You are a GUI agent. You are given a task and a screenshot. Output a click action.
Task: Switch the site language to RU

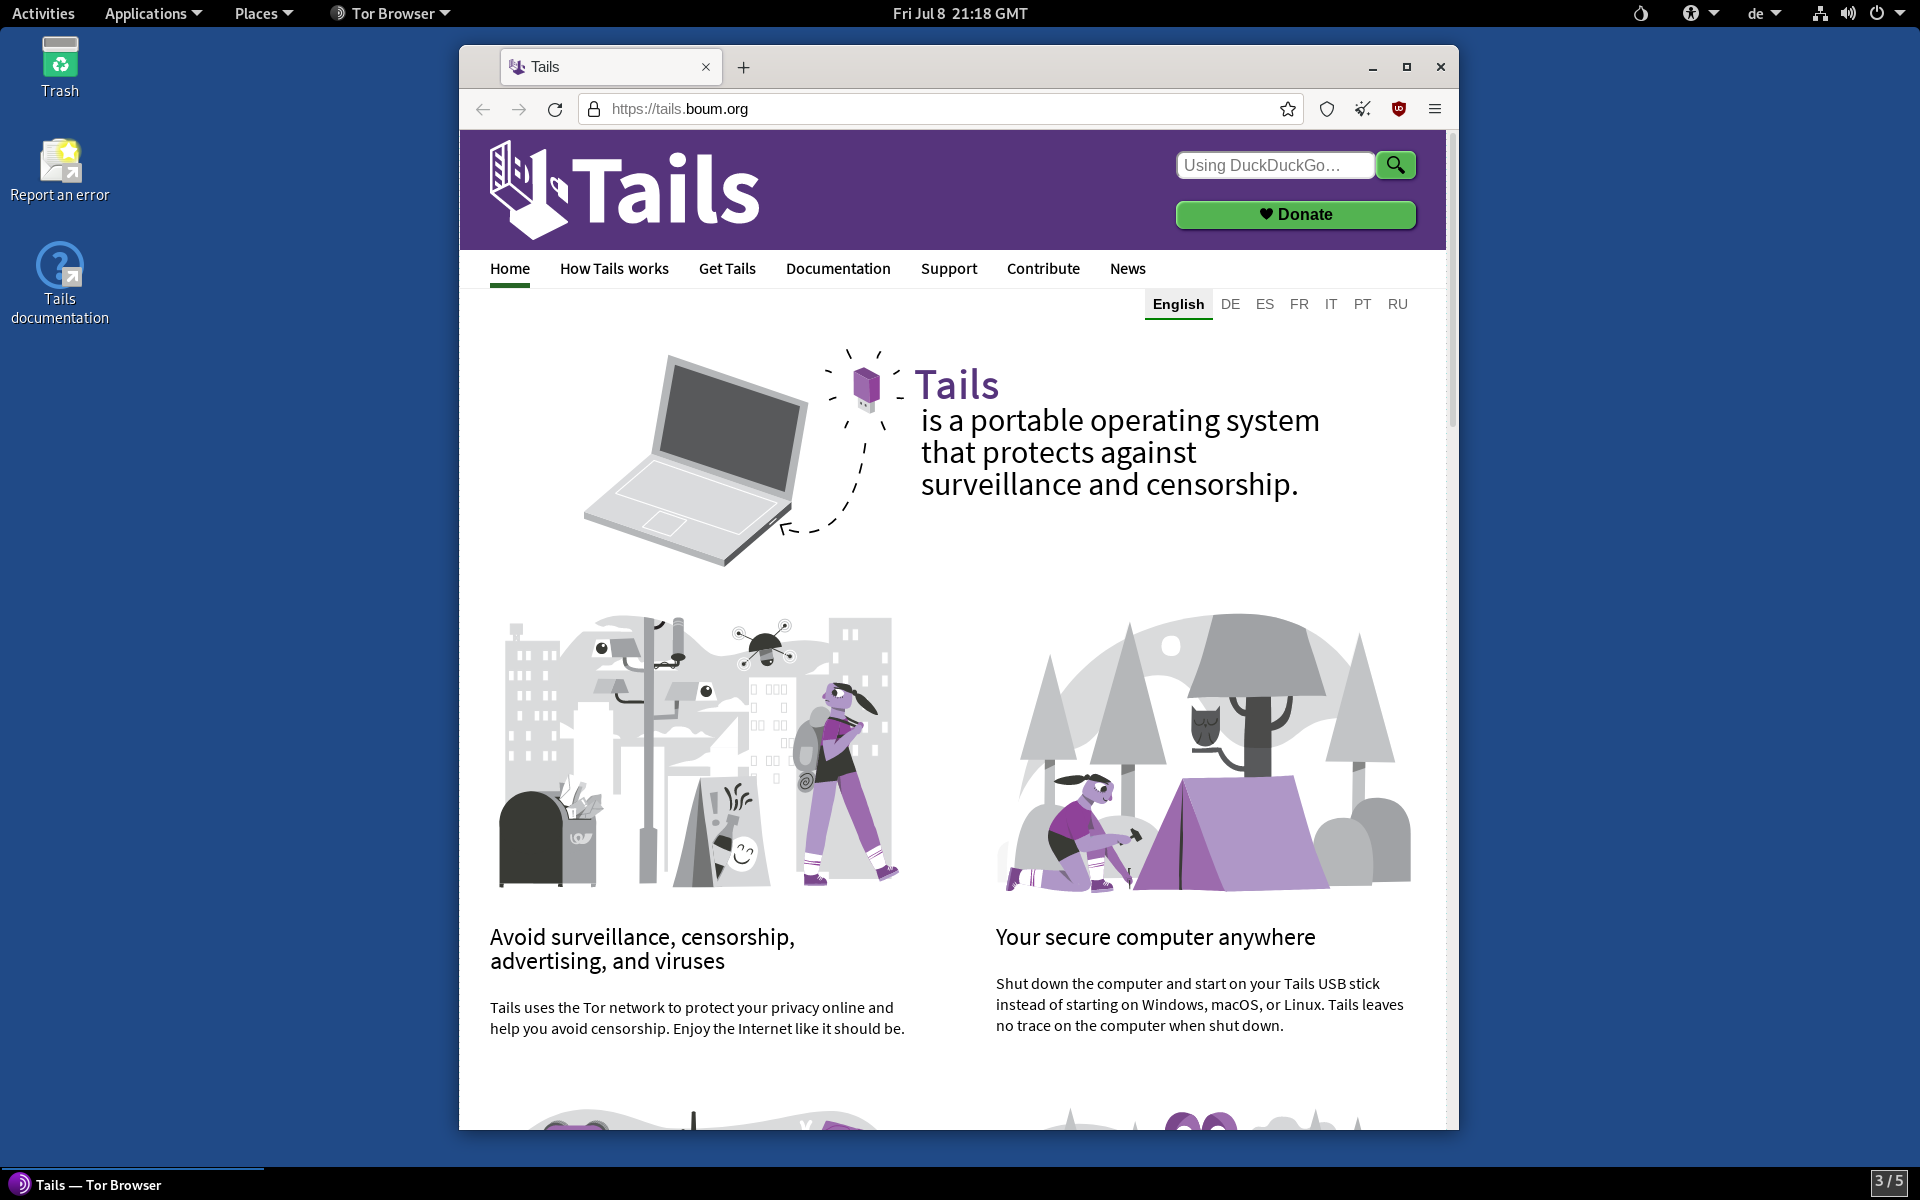(x=1398, y=304)
